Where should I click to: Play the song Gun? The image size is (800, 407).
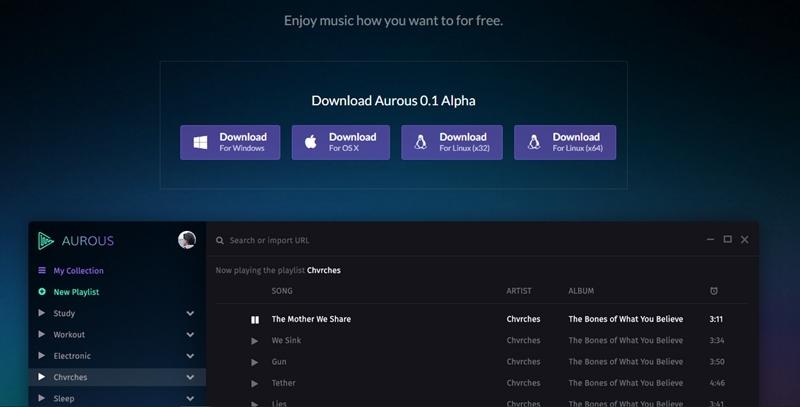255,363
